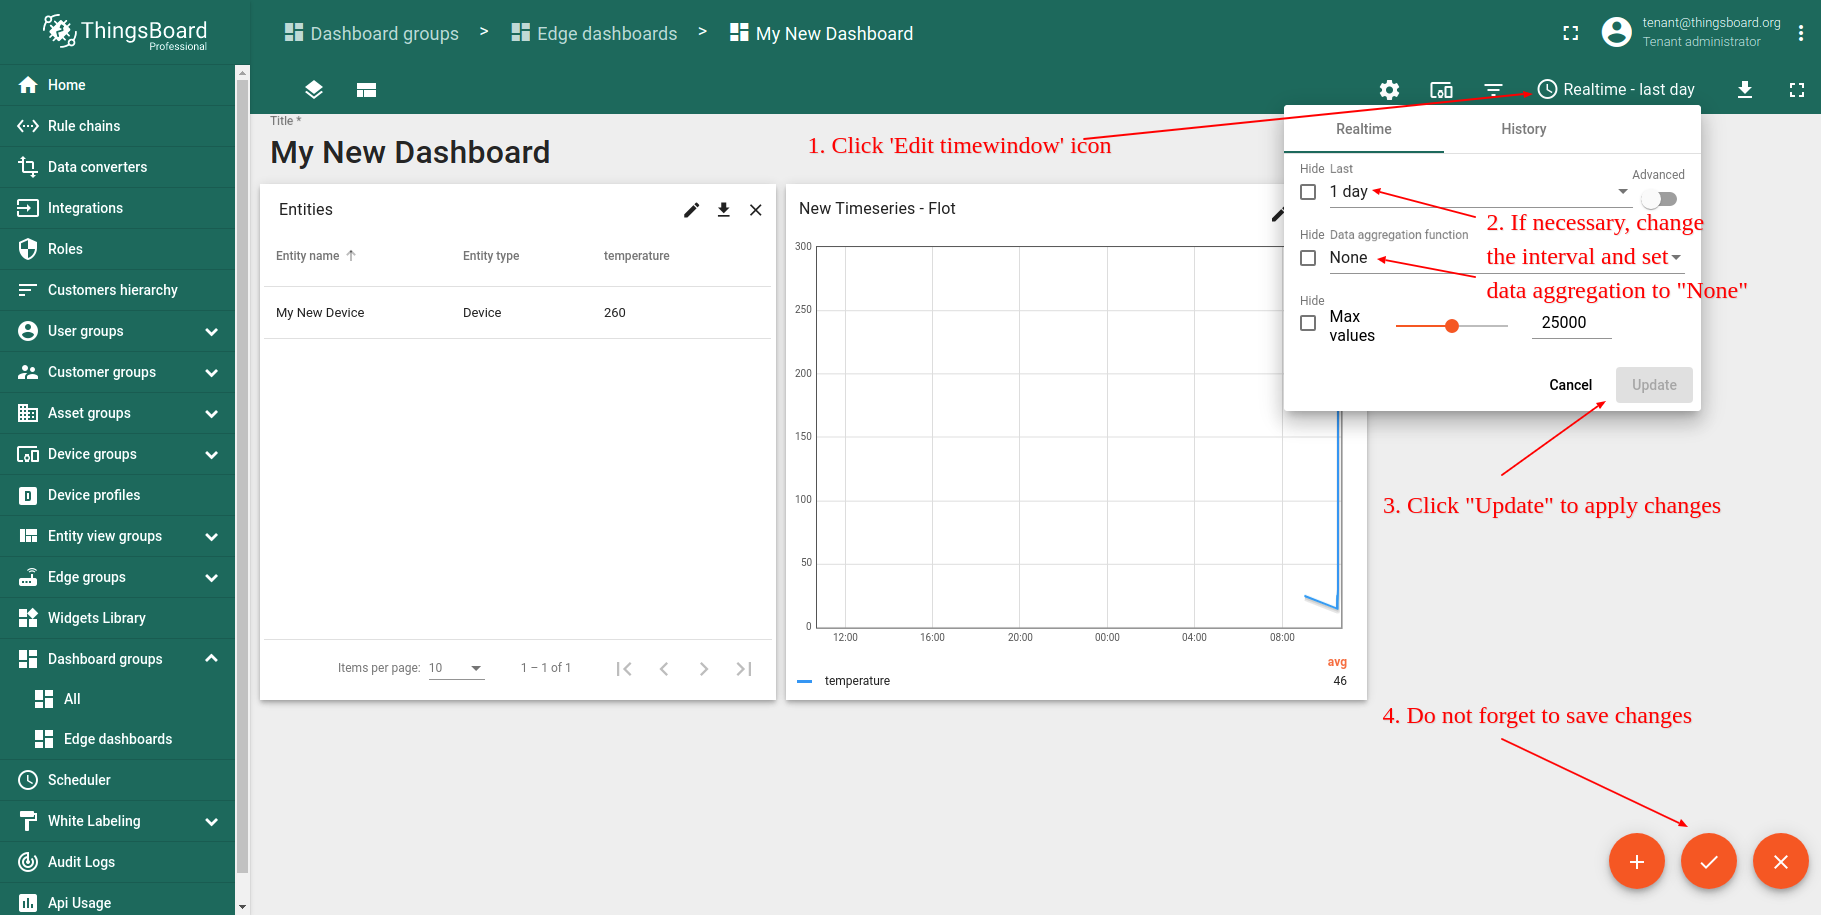This screenshot has width=1821, height=915.
Task: Toggle the Advanced switch
Action: pyautogui.click(x=1659, y=199)
